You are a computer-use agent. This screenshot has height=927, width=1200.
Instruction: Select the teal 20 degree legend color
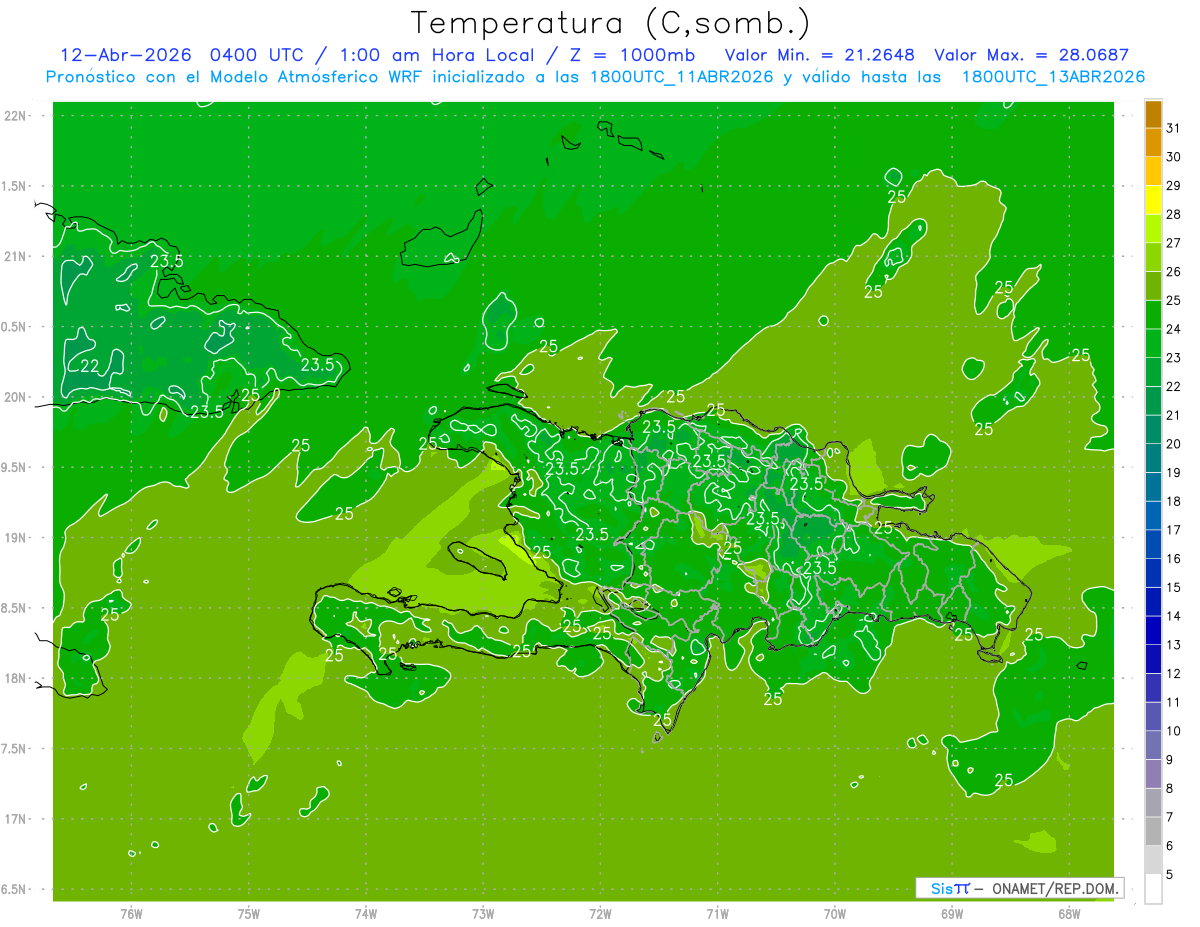click(x=1153, y=429)
